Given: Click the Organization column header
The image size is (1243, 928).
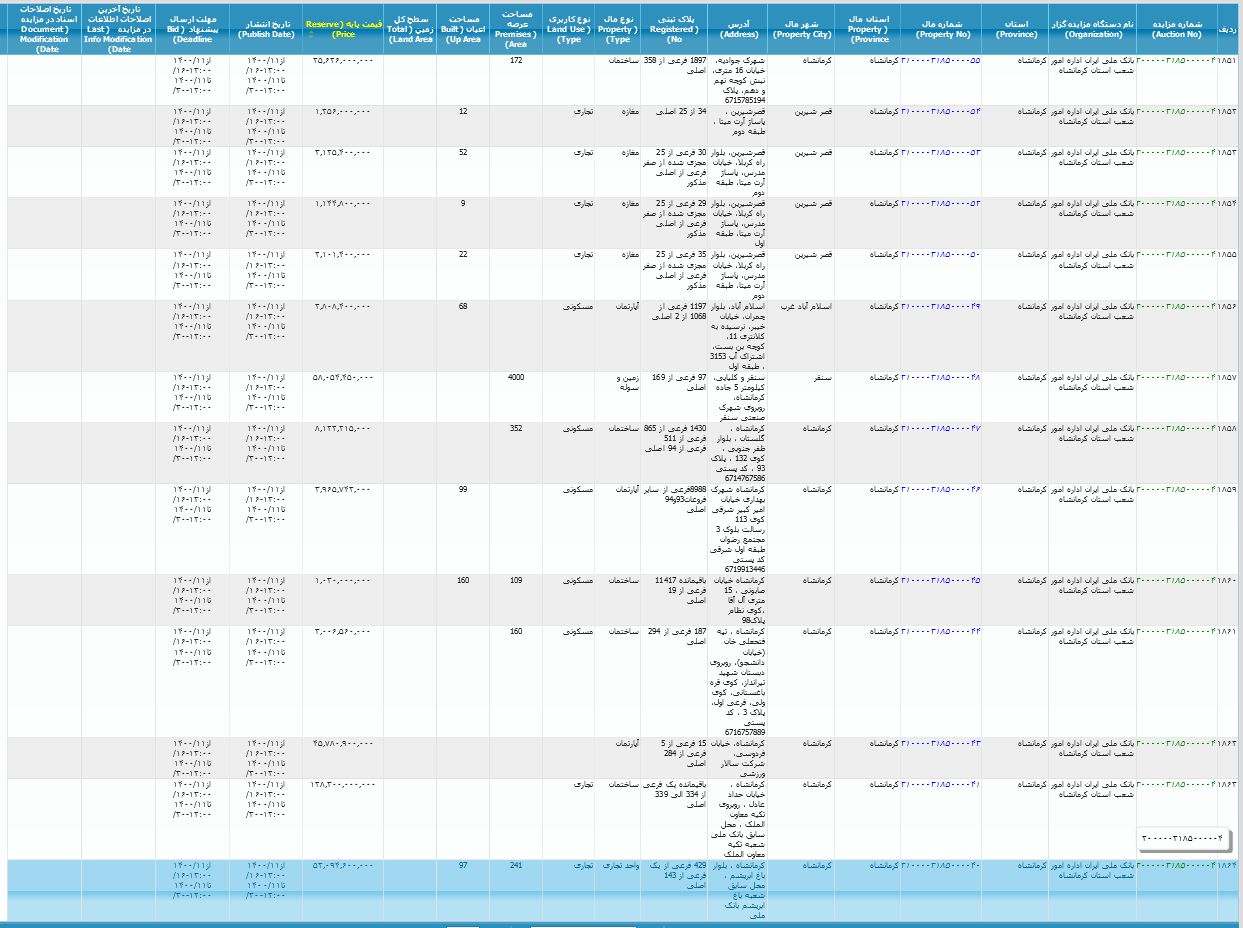Looking at the screenshot, I should [x=1092, y=27].
